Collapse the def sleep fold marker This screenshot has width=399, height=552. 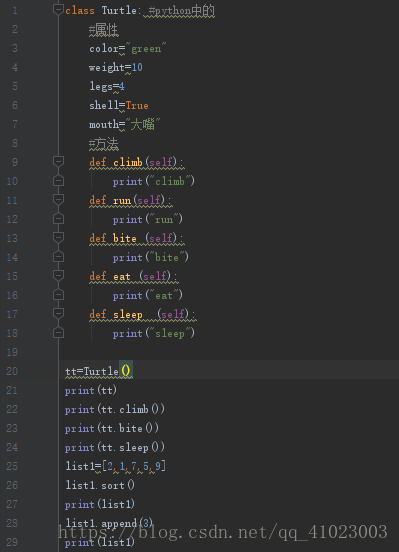point(58,314)
